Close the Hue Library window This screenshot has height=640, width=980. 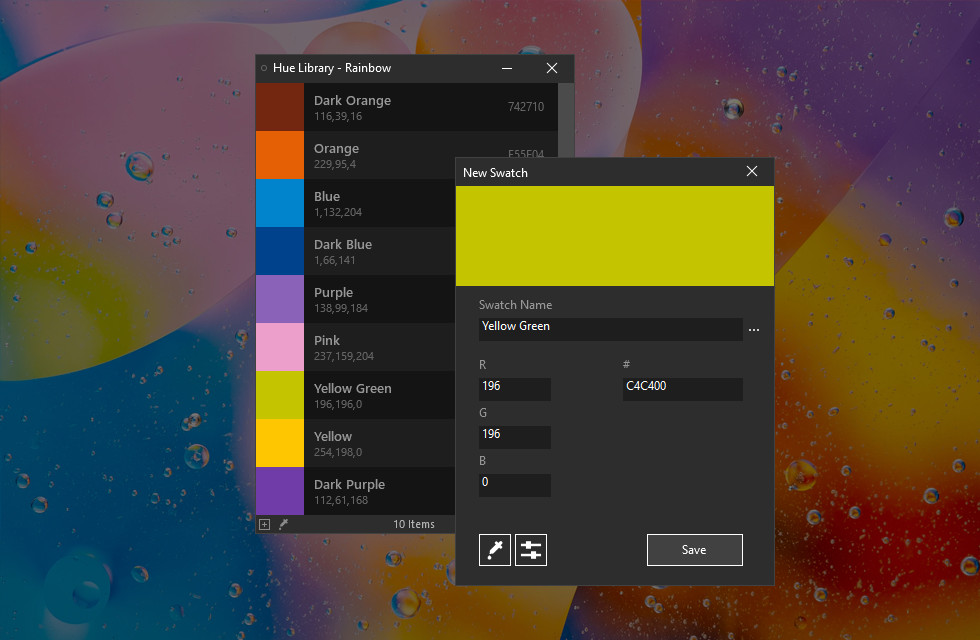(552, 68)
